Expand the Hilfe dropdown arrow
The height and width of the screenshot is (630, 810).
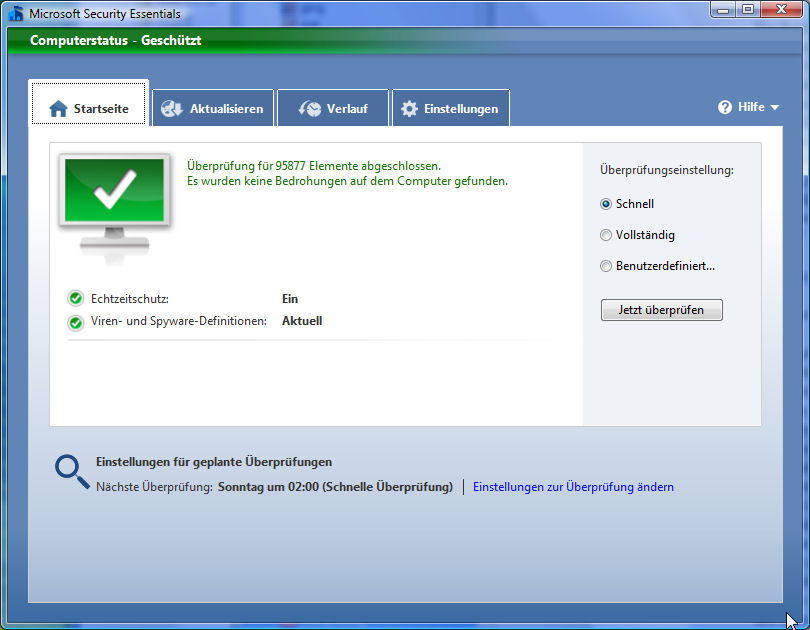(x=774, y=108)
